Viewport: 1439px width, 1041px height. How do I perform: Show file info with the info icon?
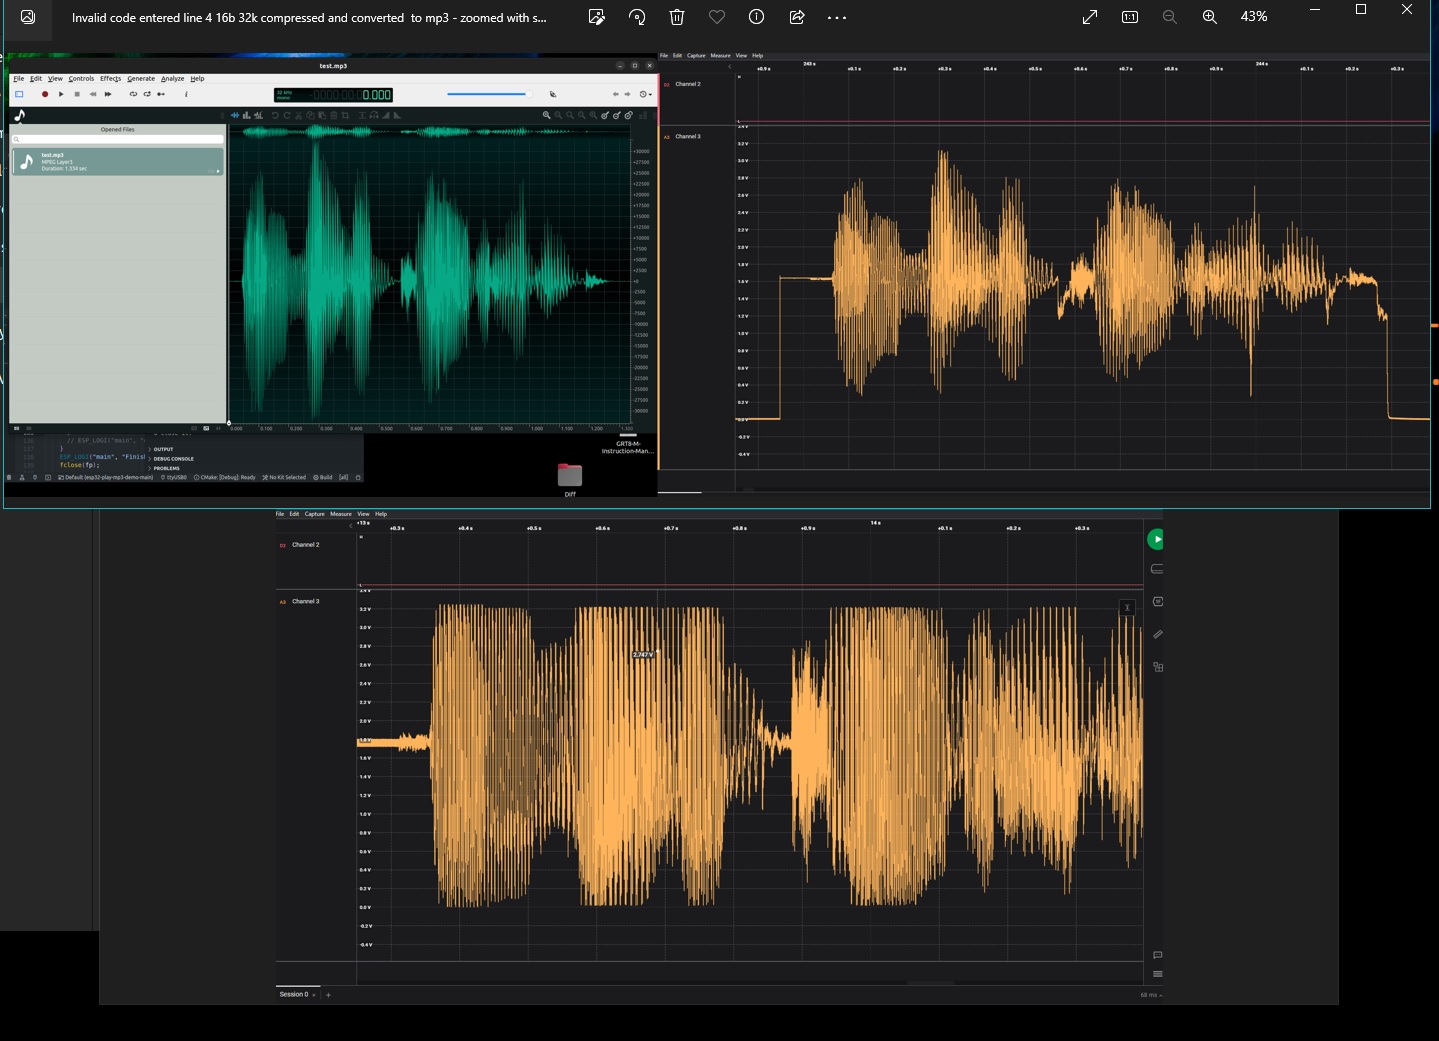click(757, 17)
